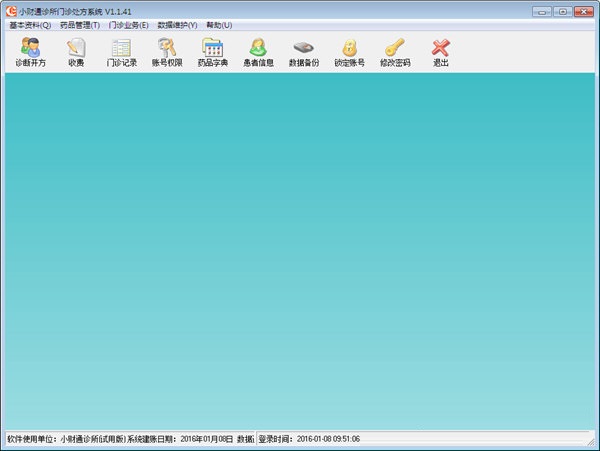Screen dimensions: 600x451
Task: Open the 数据维护(Y) menu
Action: pyautogui.click(x=178, y=25)
